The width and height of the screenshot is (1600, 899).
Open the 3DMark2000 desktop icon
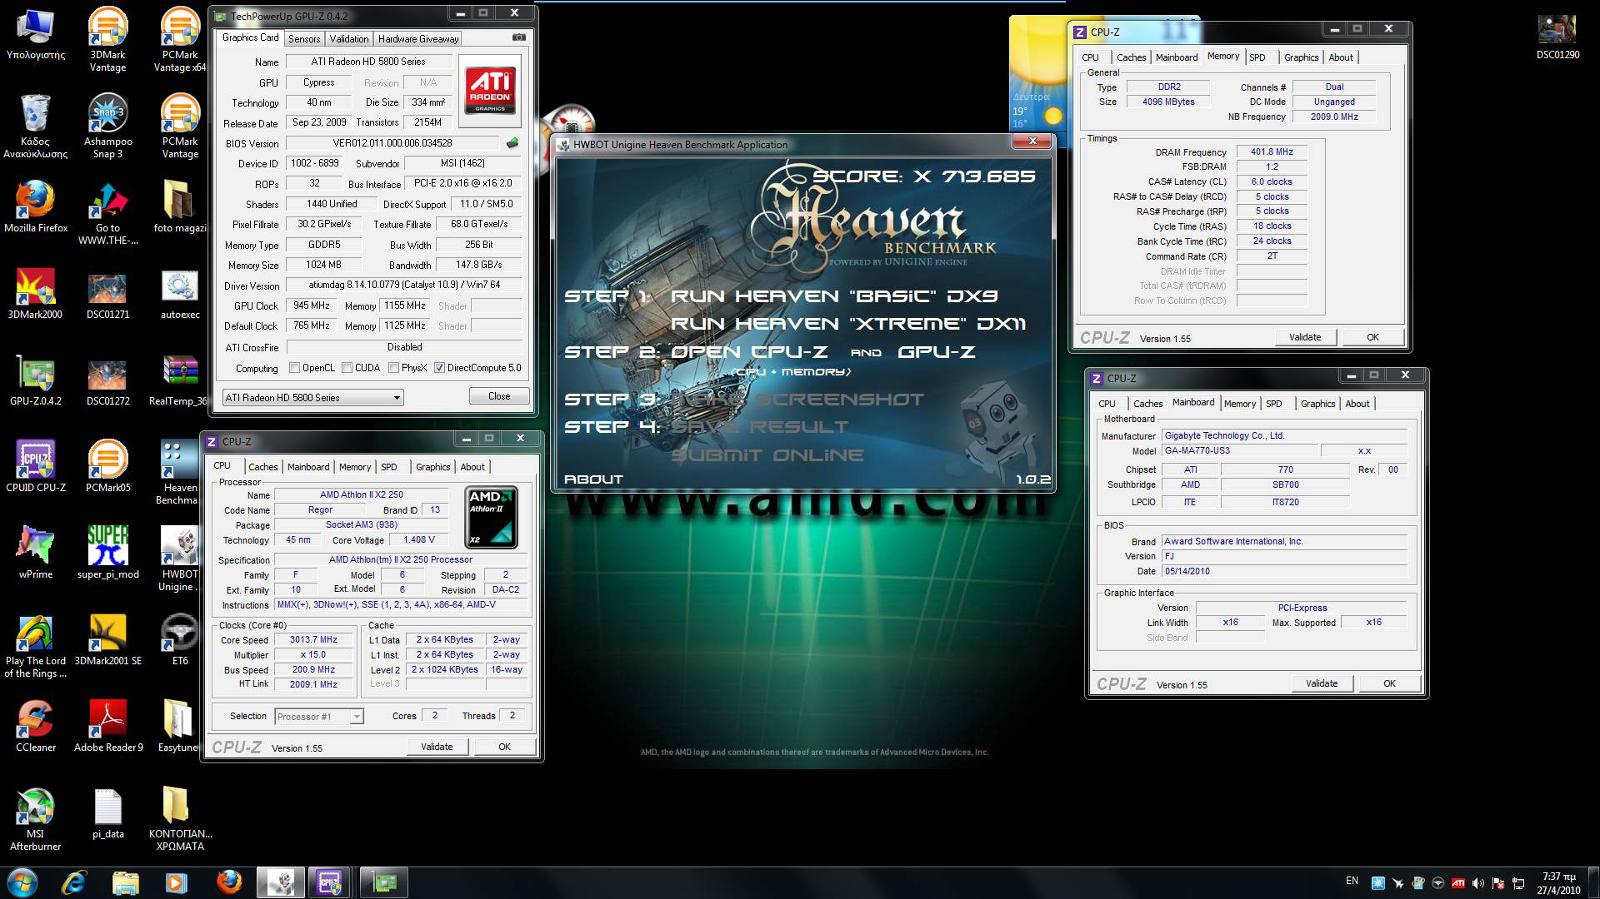click(x=35, y=294)
